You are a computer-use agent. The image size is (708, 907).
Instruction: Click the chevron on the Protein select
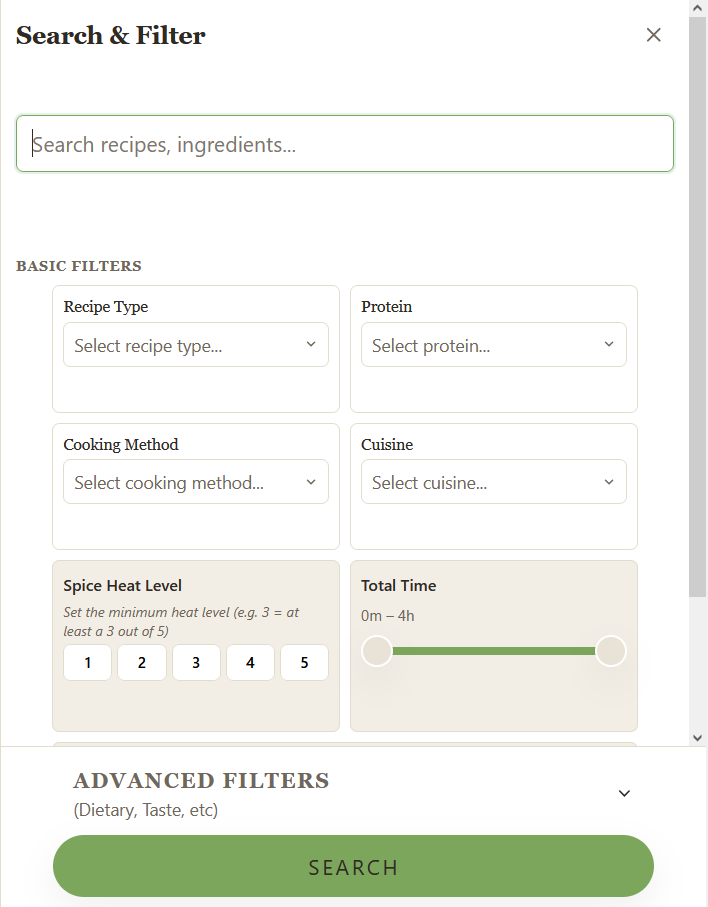608,344
